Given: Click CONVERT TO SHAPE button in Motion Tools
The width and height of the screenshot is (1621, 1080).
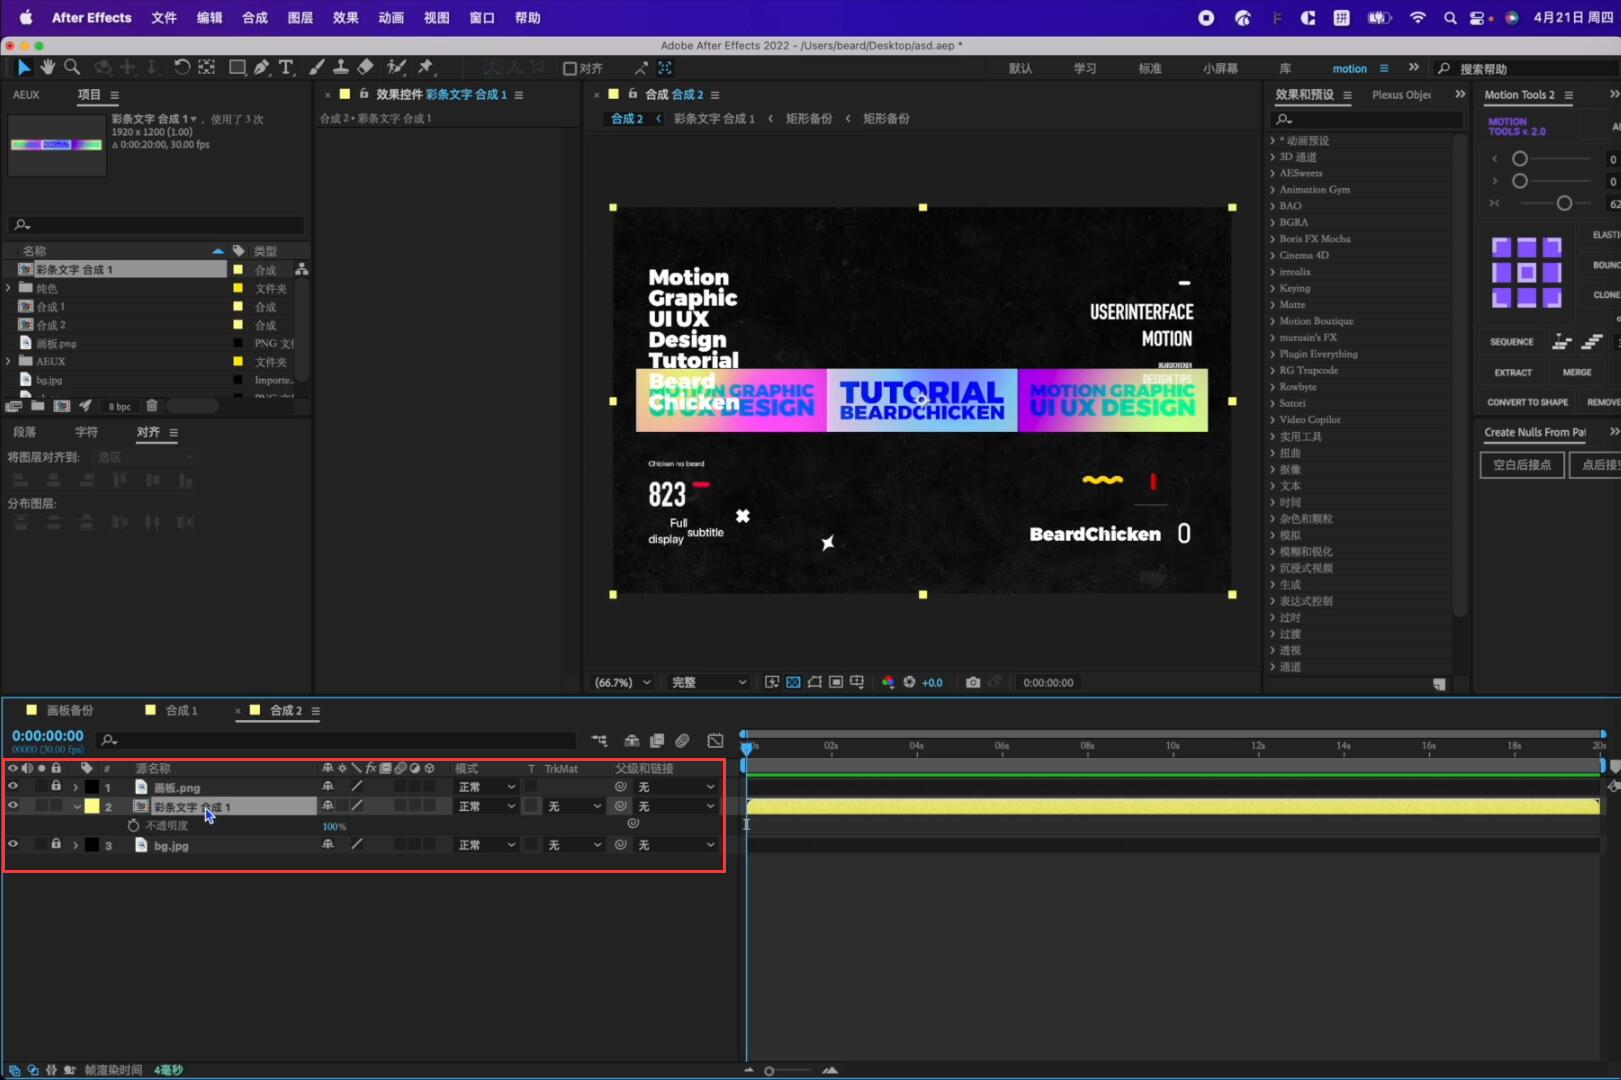Looking at the screenshot, I should tap(1527, 402).
